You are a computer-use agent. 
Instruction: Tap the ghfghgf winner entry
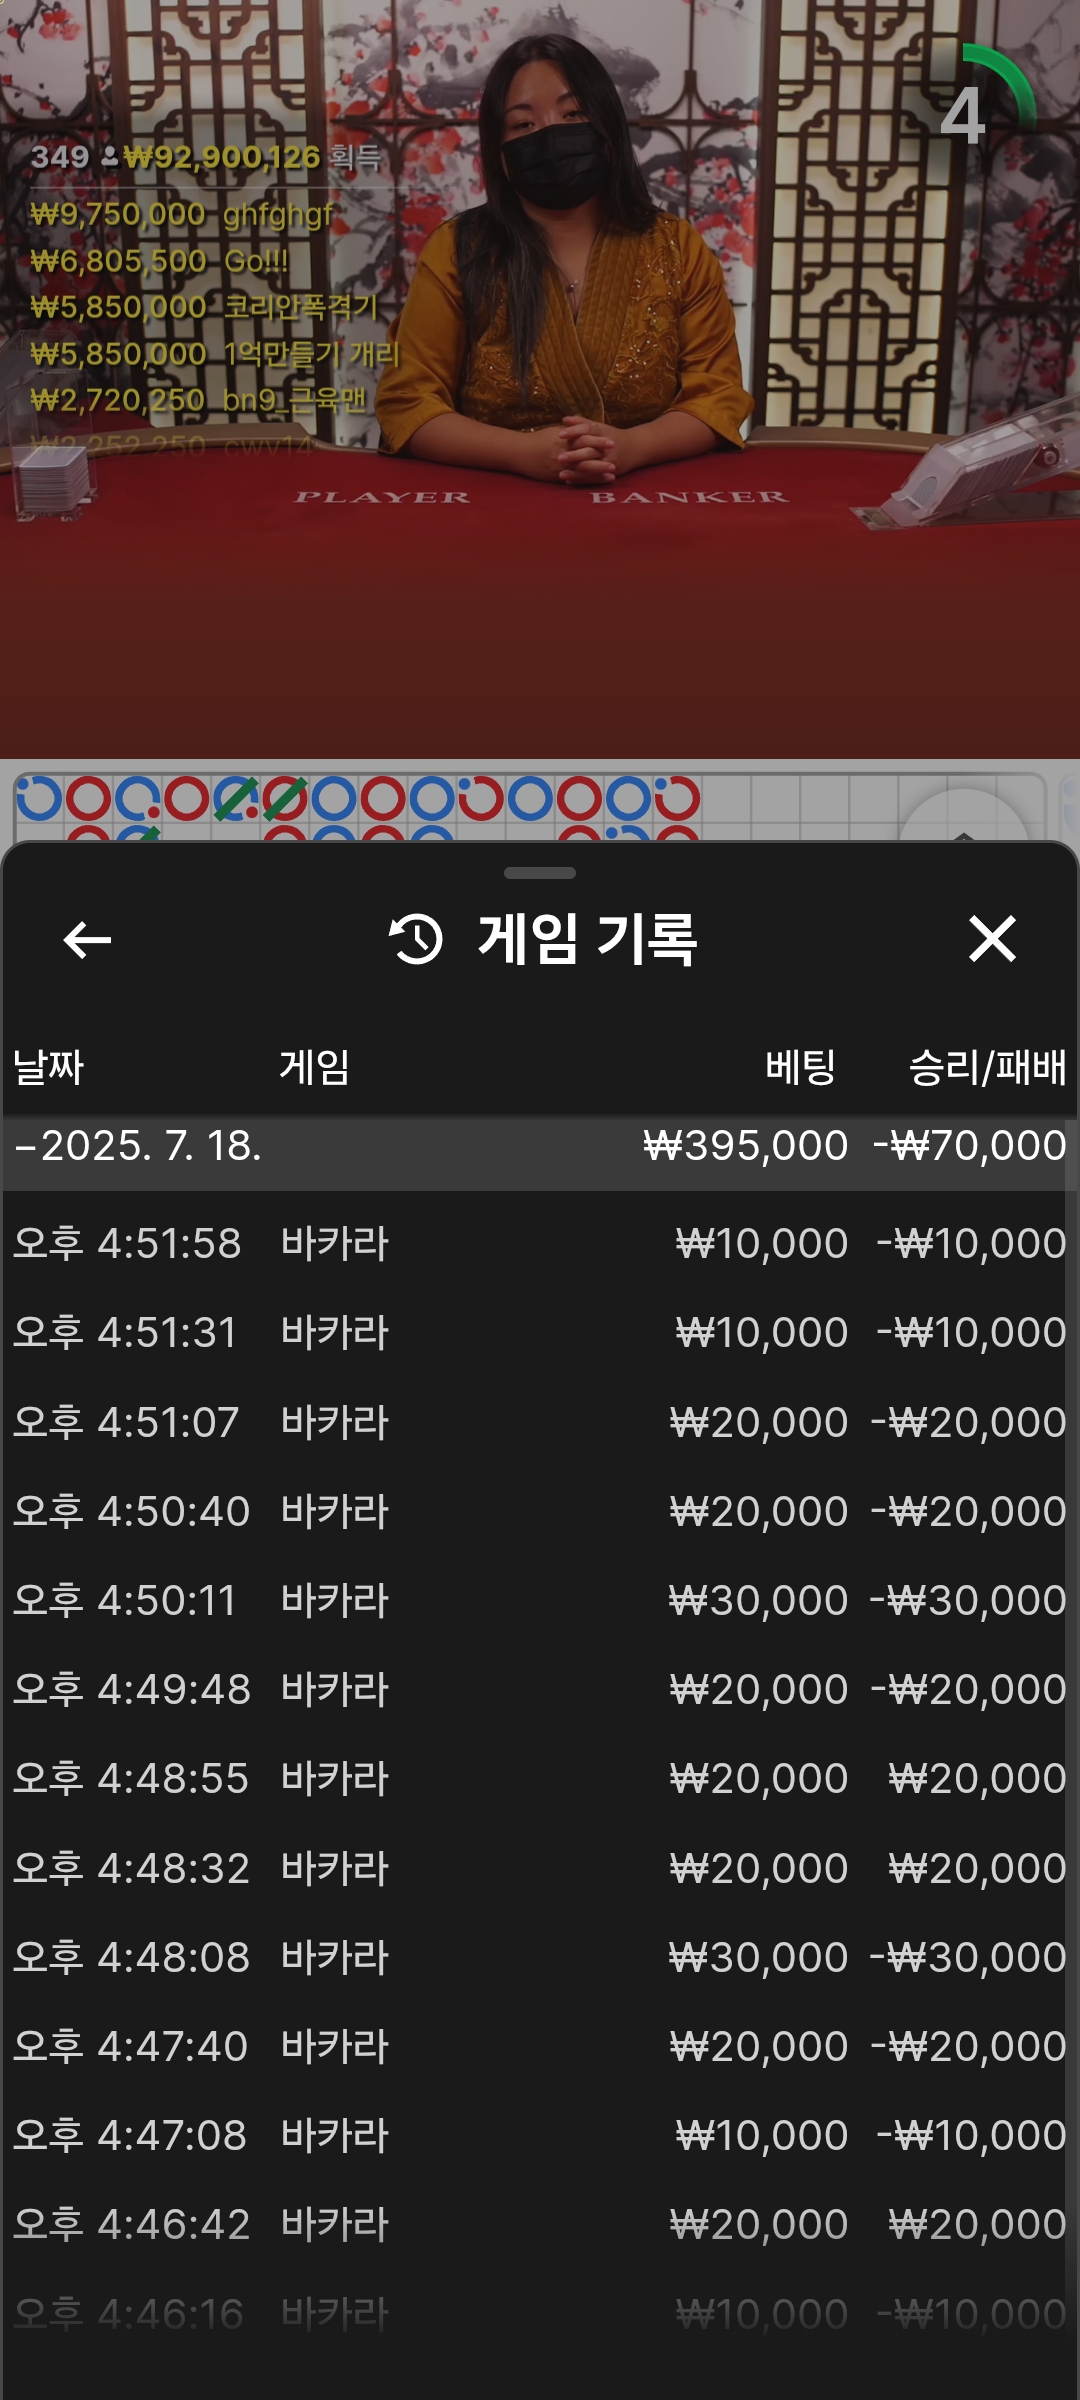[181, 214]
